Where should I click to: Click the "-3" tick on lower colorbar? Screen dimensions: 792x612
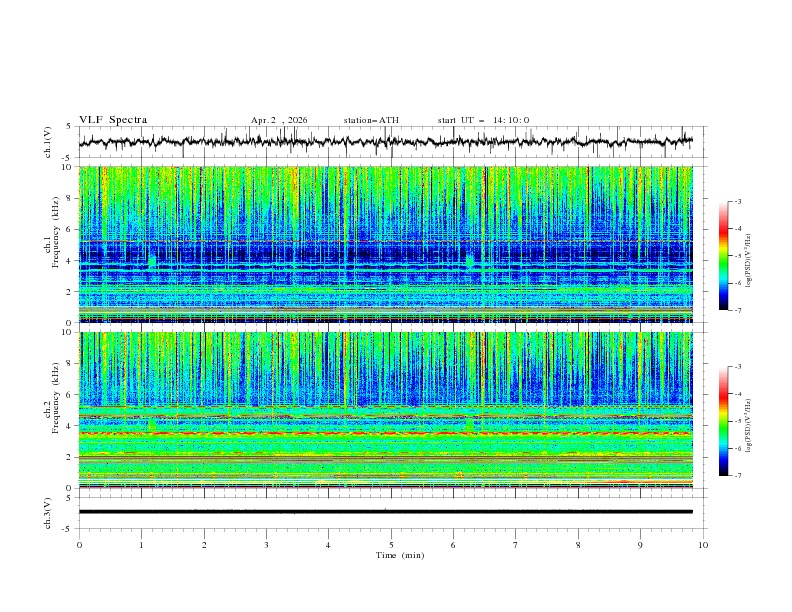coord(737,367)
